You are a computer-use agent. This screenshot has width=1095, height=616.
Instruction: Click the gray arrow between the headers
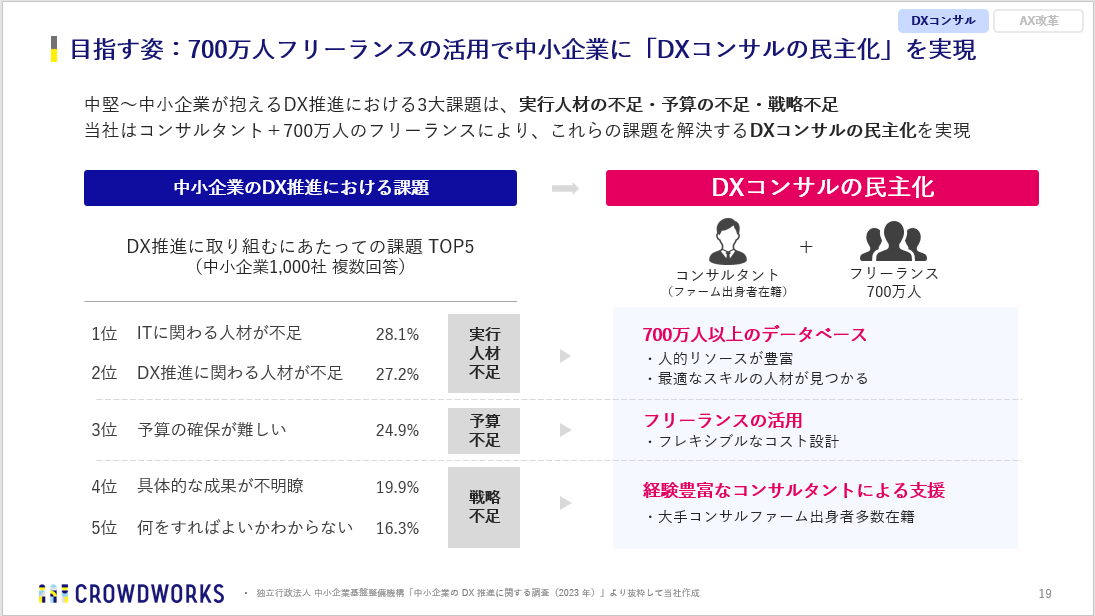565,188
